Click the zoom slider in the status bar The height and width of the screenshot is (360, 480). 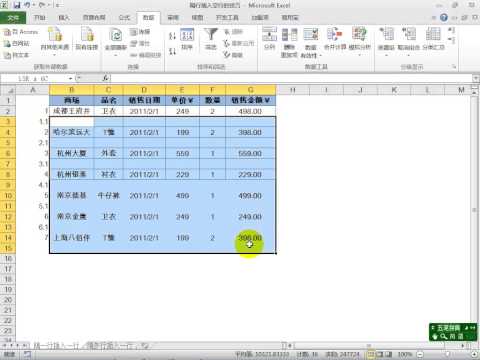(x=447, y=354)
